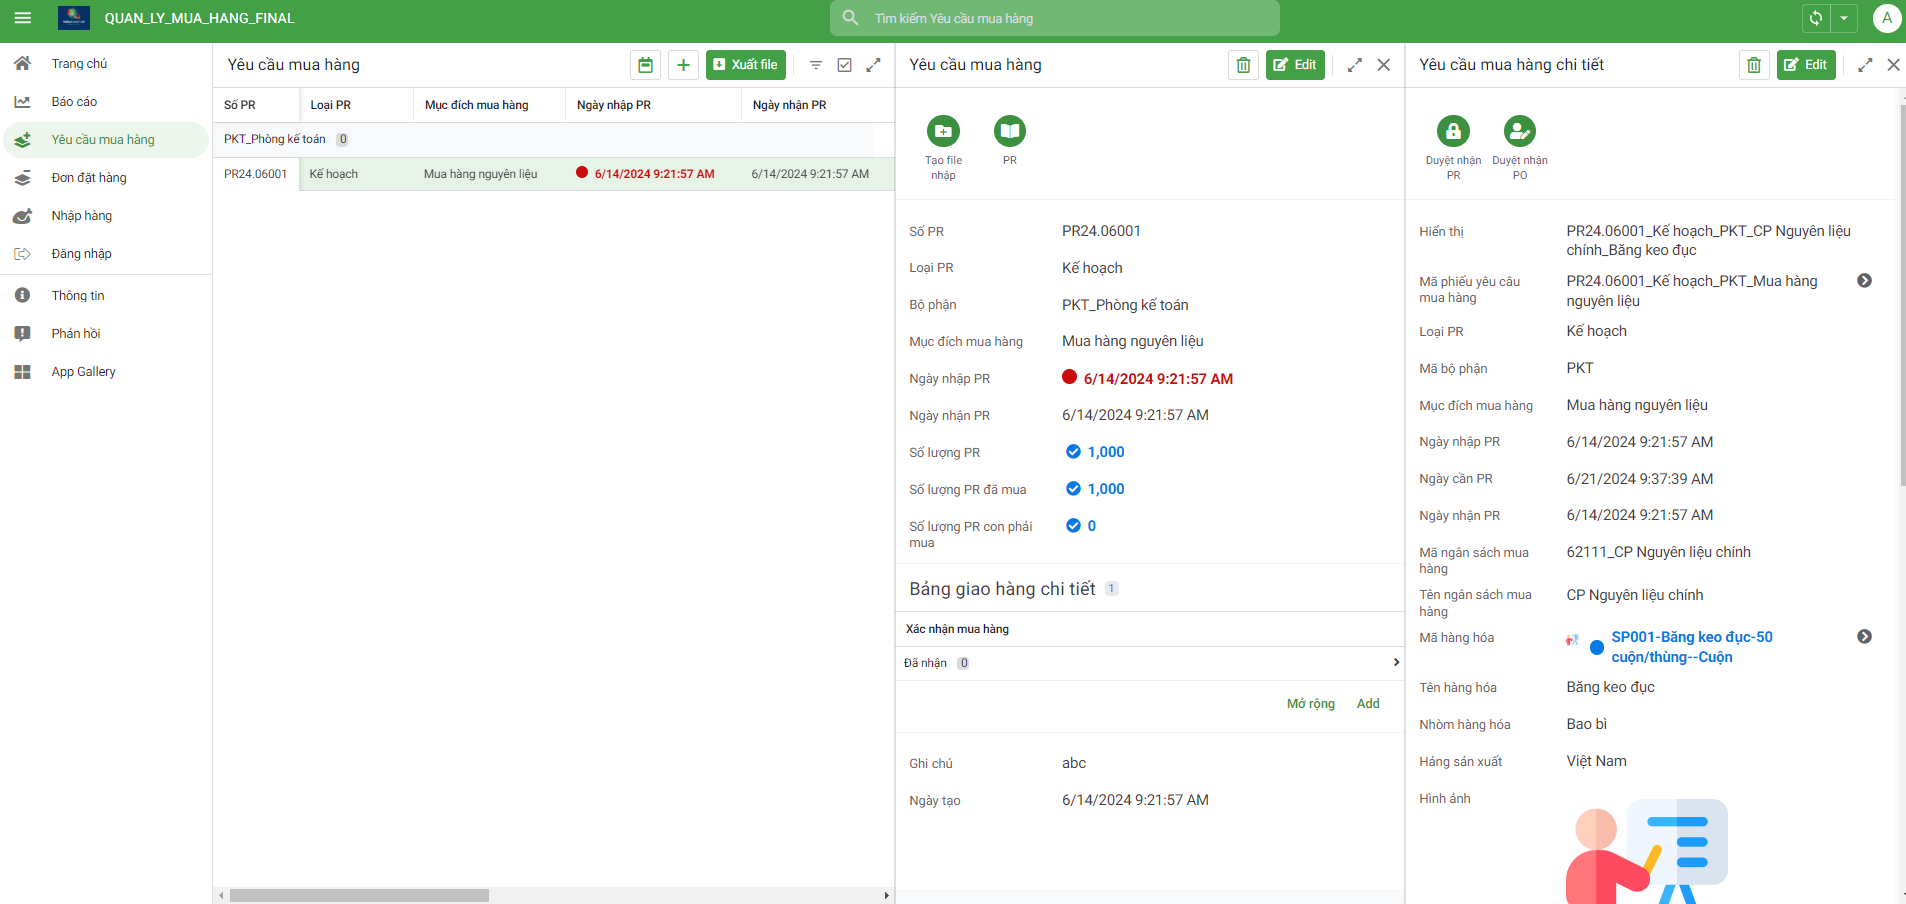The image size is (1906, 904).
Task: Click the horizontal scrollbar under the table
Action: click(359, 895)
